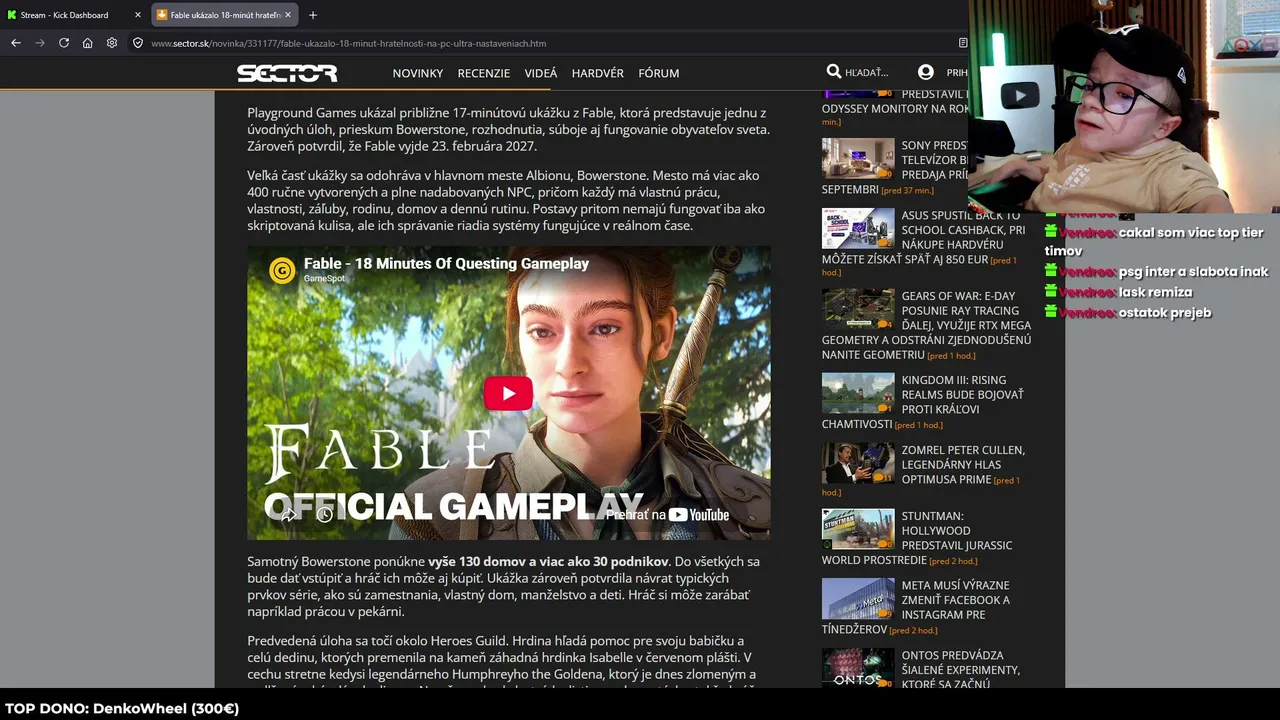The image size is (1280, 720).
Task: Click the YouTube logo on the video
Action: (699, 514)
